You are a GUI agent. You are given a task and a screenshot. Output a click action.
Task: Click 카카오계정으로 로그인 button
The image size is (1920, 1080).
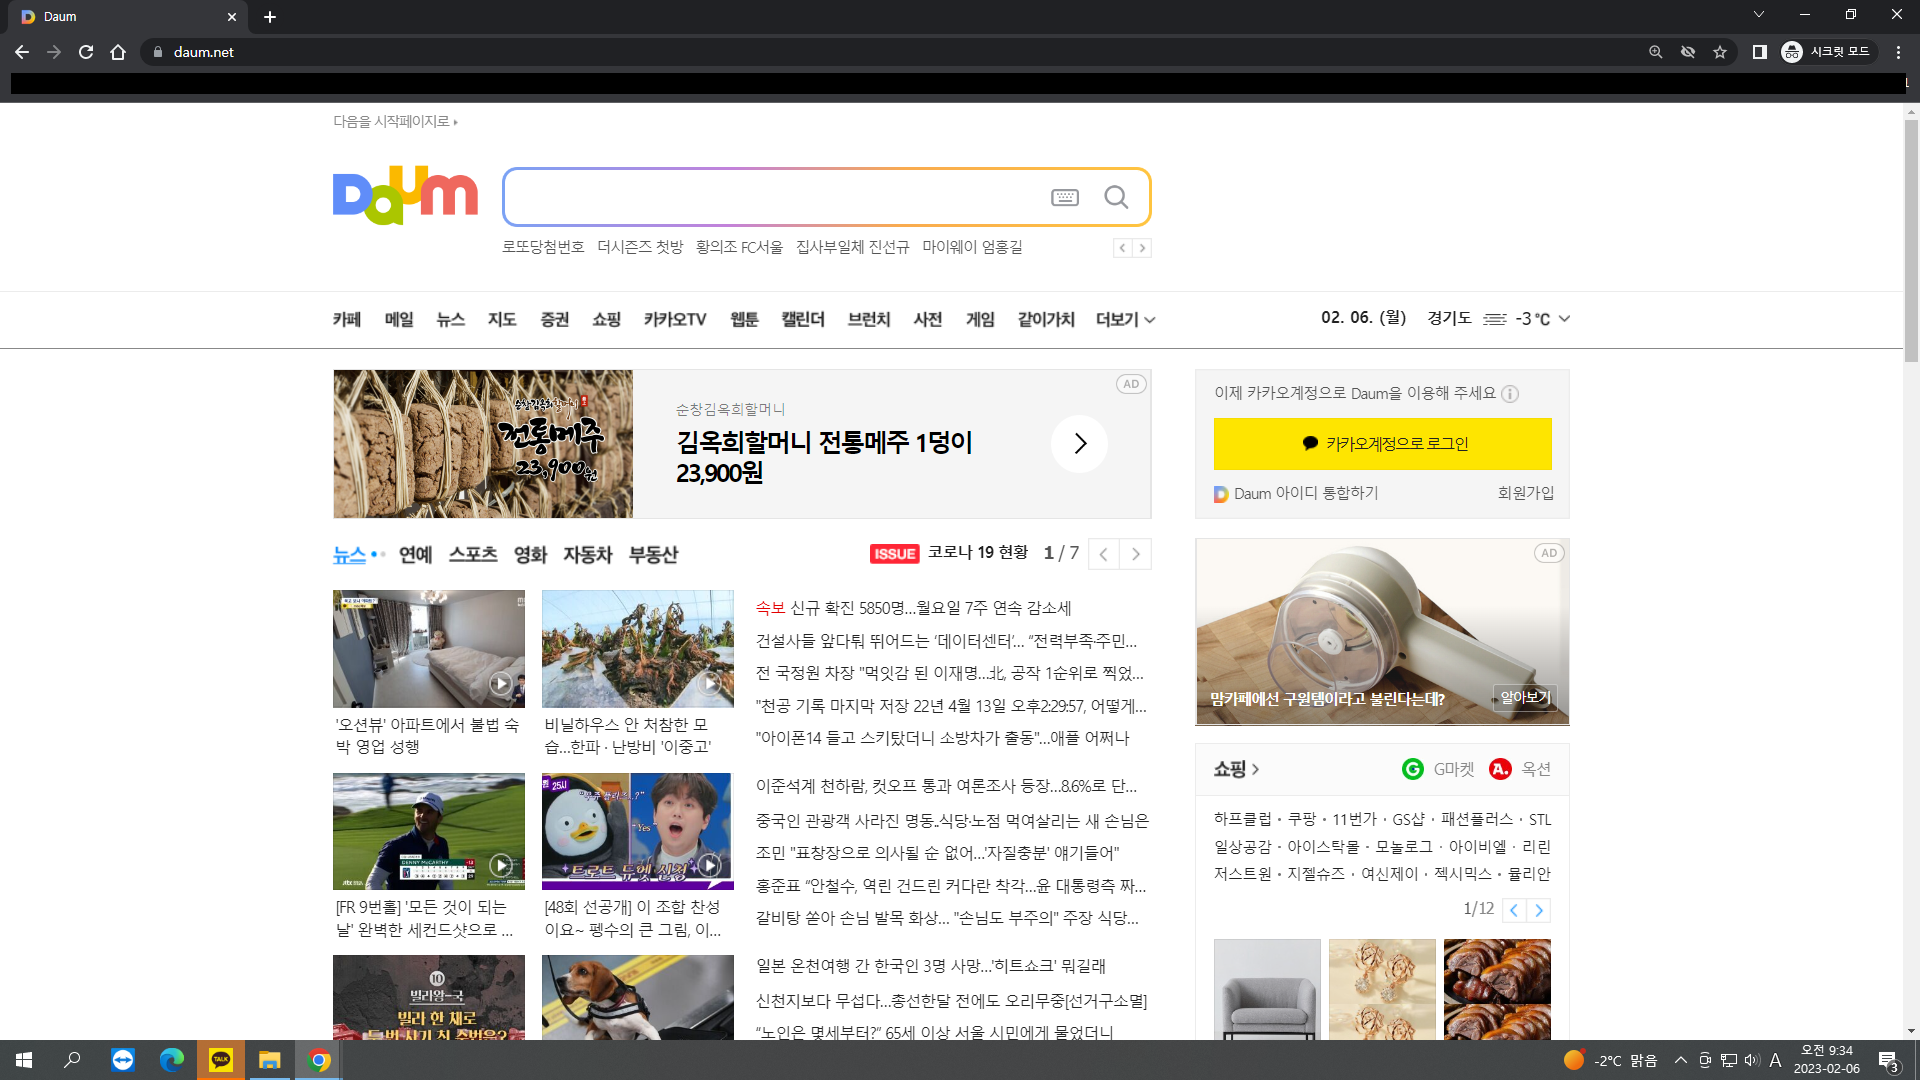pos(1383,444)
